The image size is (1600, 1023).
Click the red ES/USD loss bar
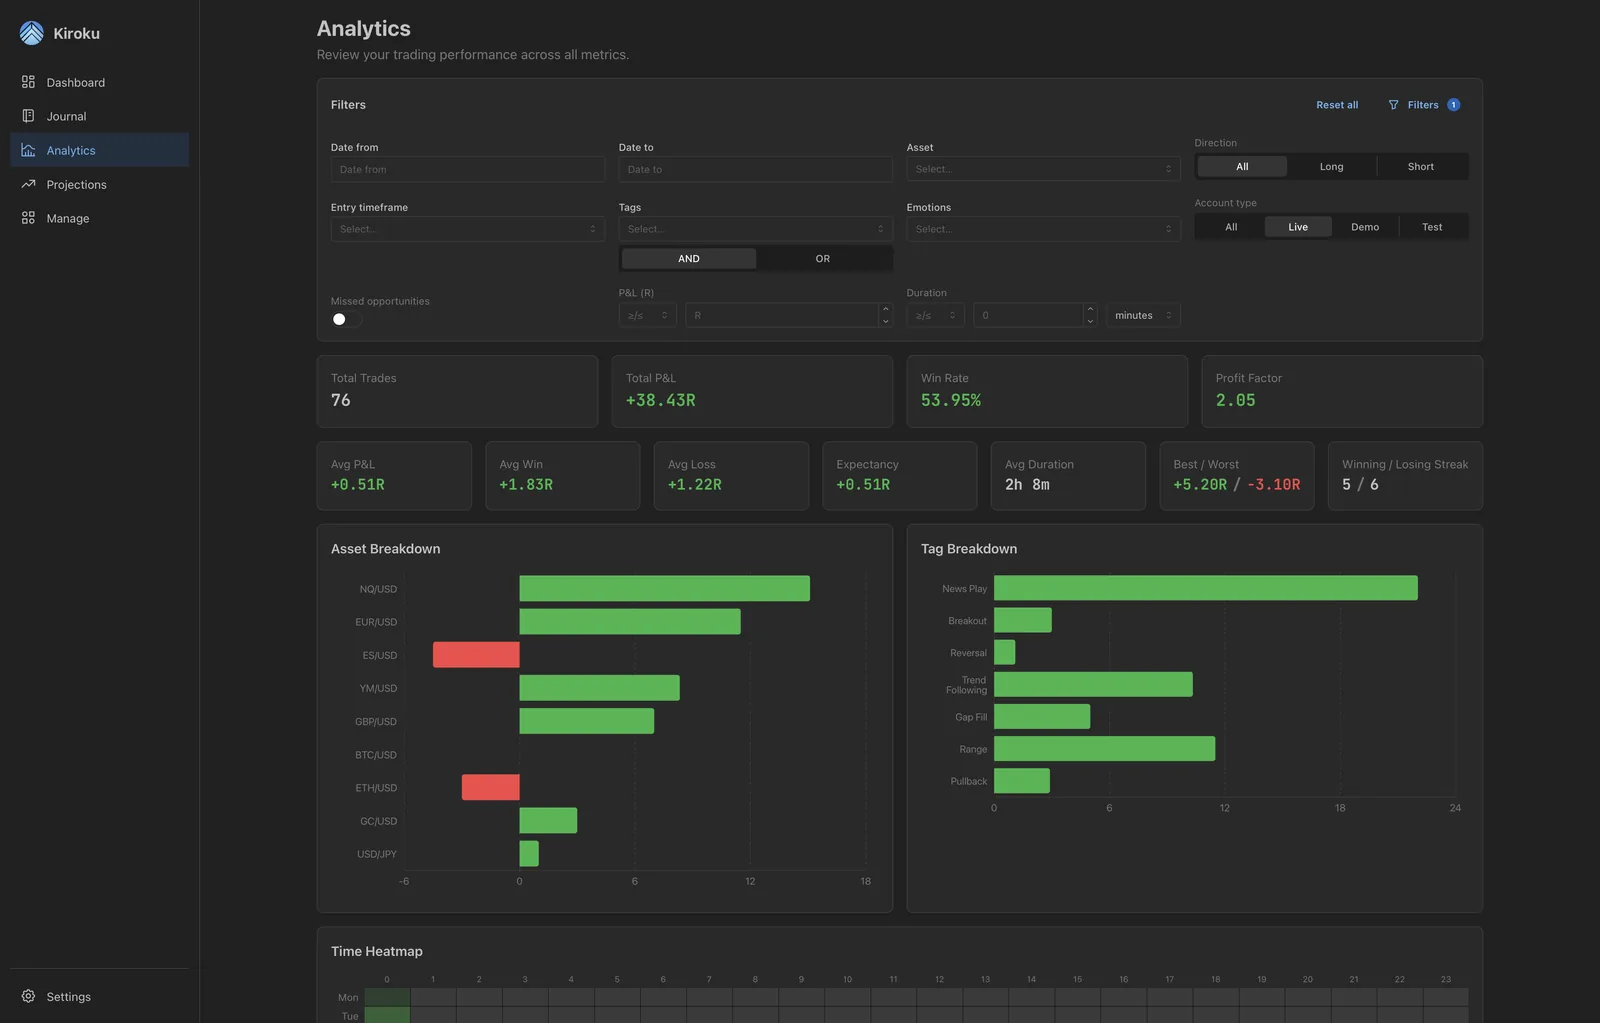click(x=476, y=655)
